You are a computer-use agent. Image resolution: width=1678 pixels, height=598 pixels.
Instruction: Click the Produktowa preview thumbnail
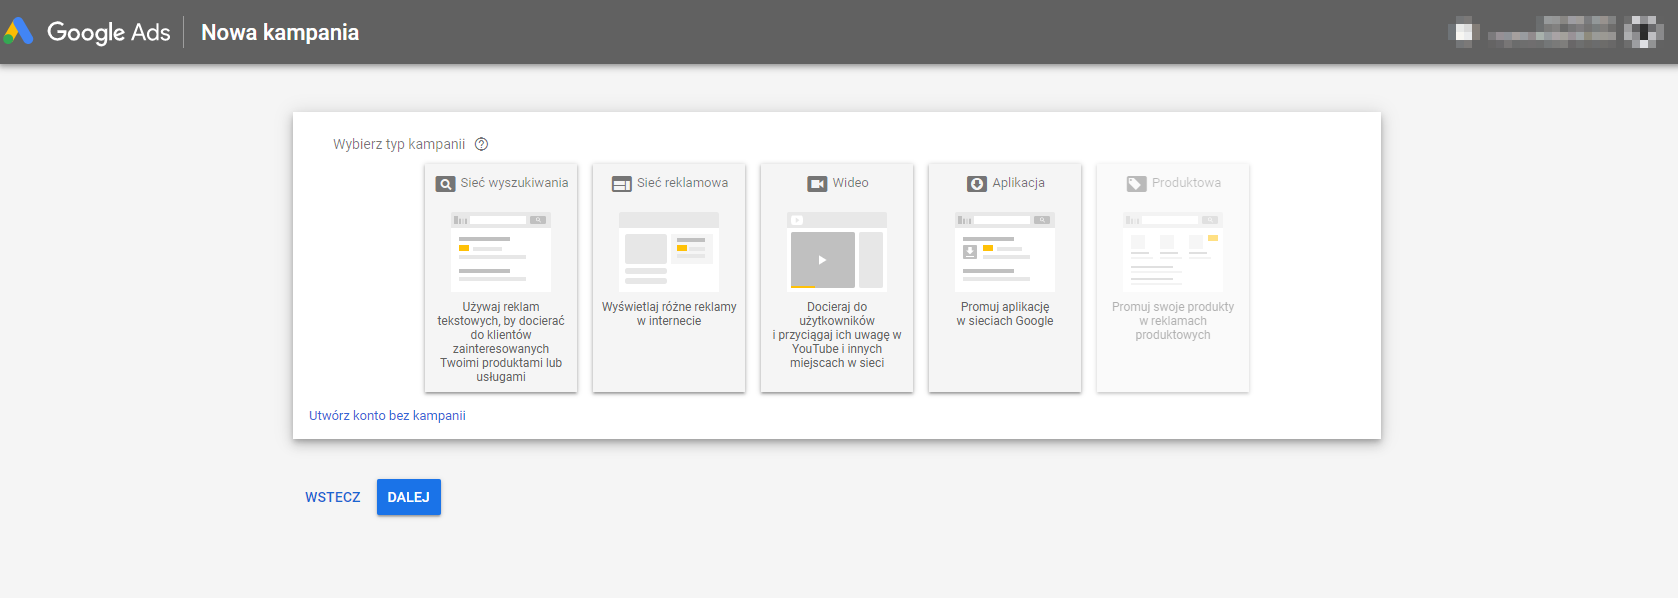1173,251
